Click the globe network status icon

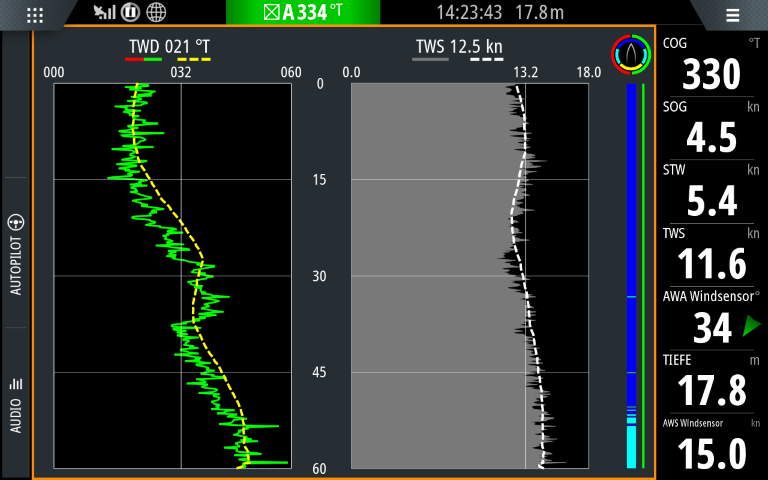(x=156, y=13)
